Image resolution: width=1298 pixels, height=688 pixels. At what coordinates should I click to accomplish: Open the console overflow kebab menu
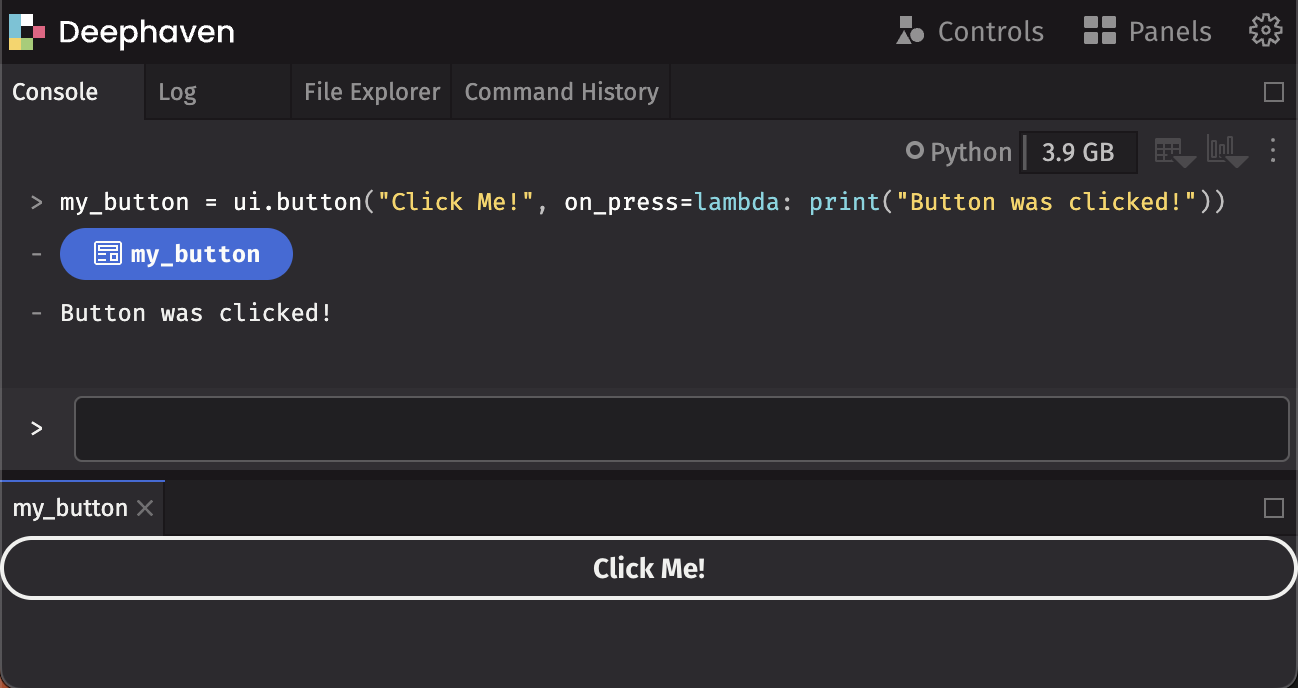click(x=1272, y=150)
